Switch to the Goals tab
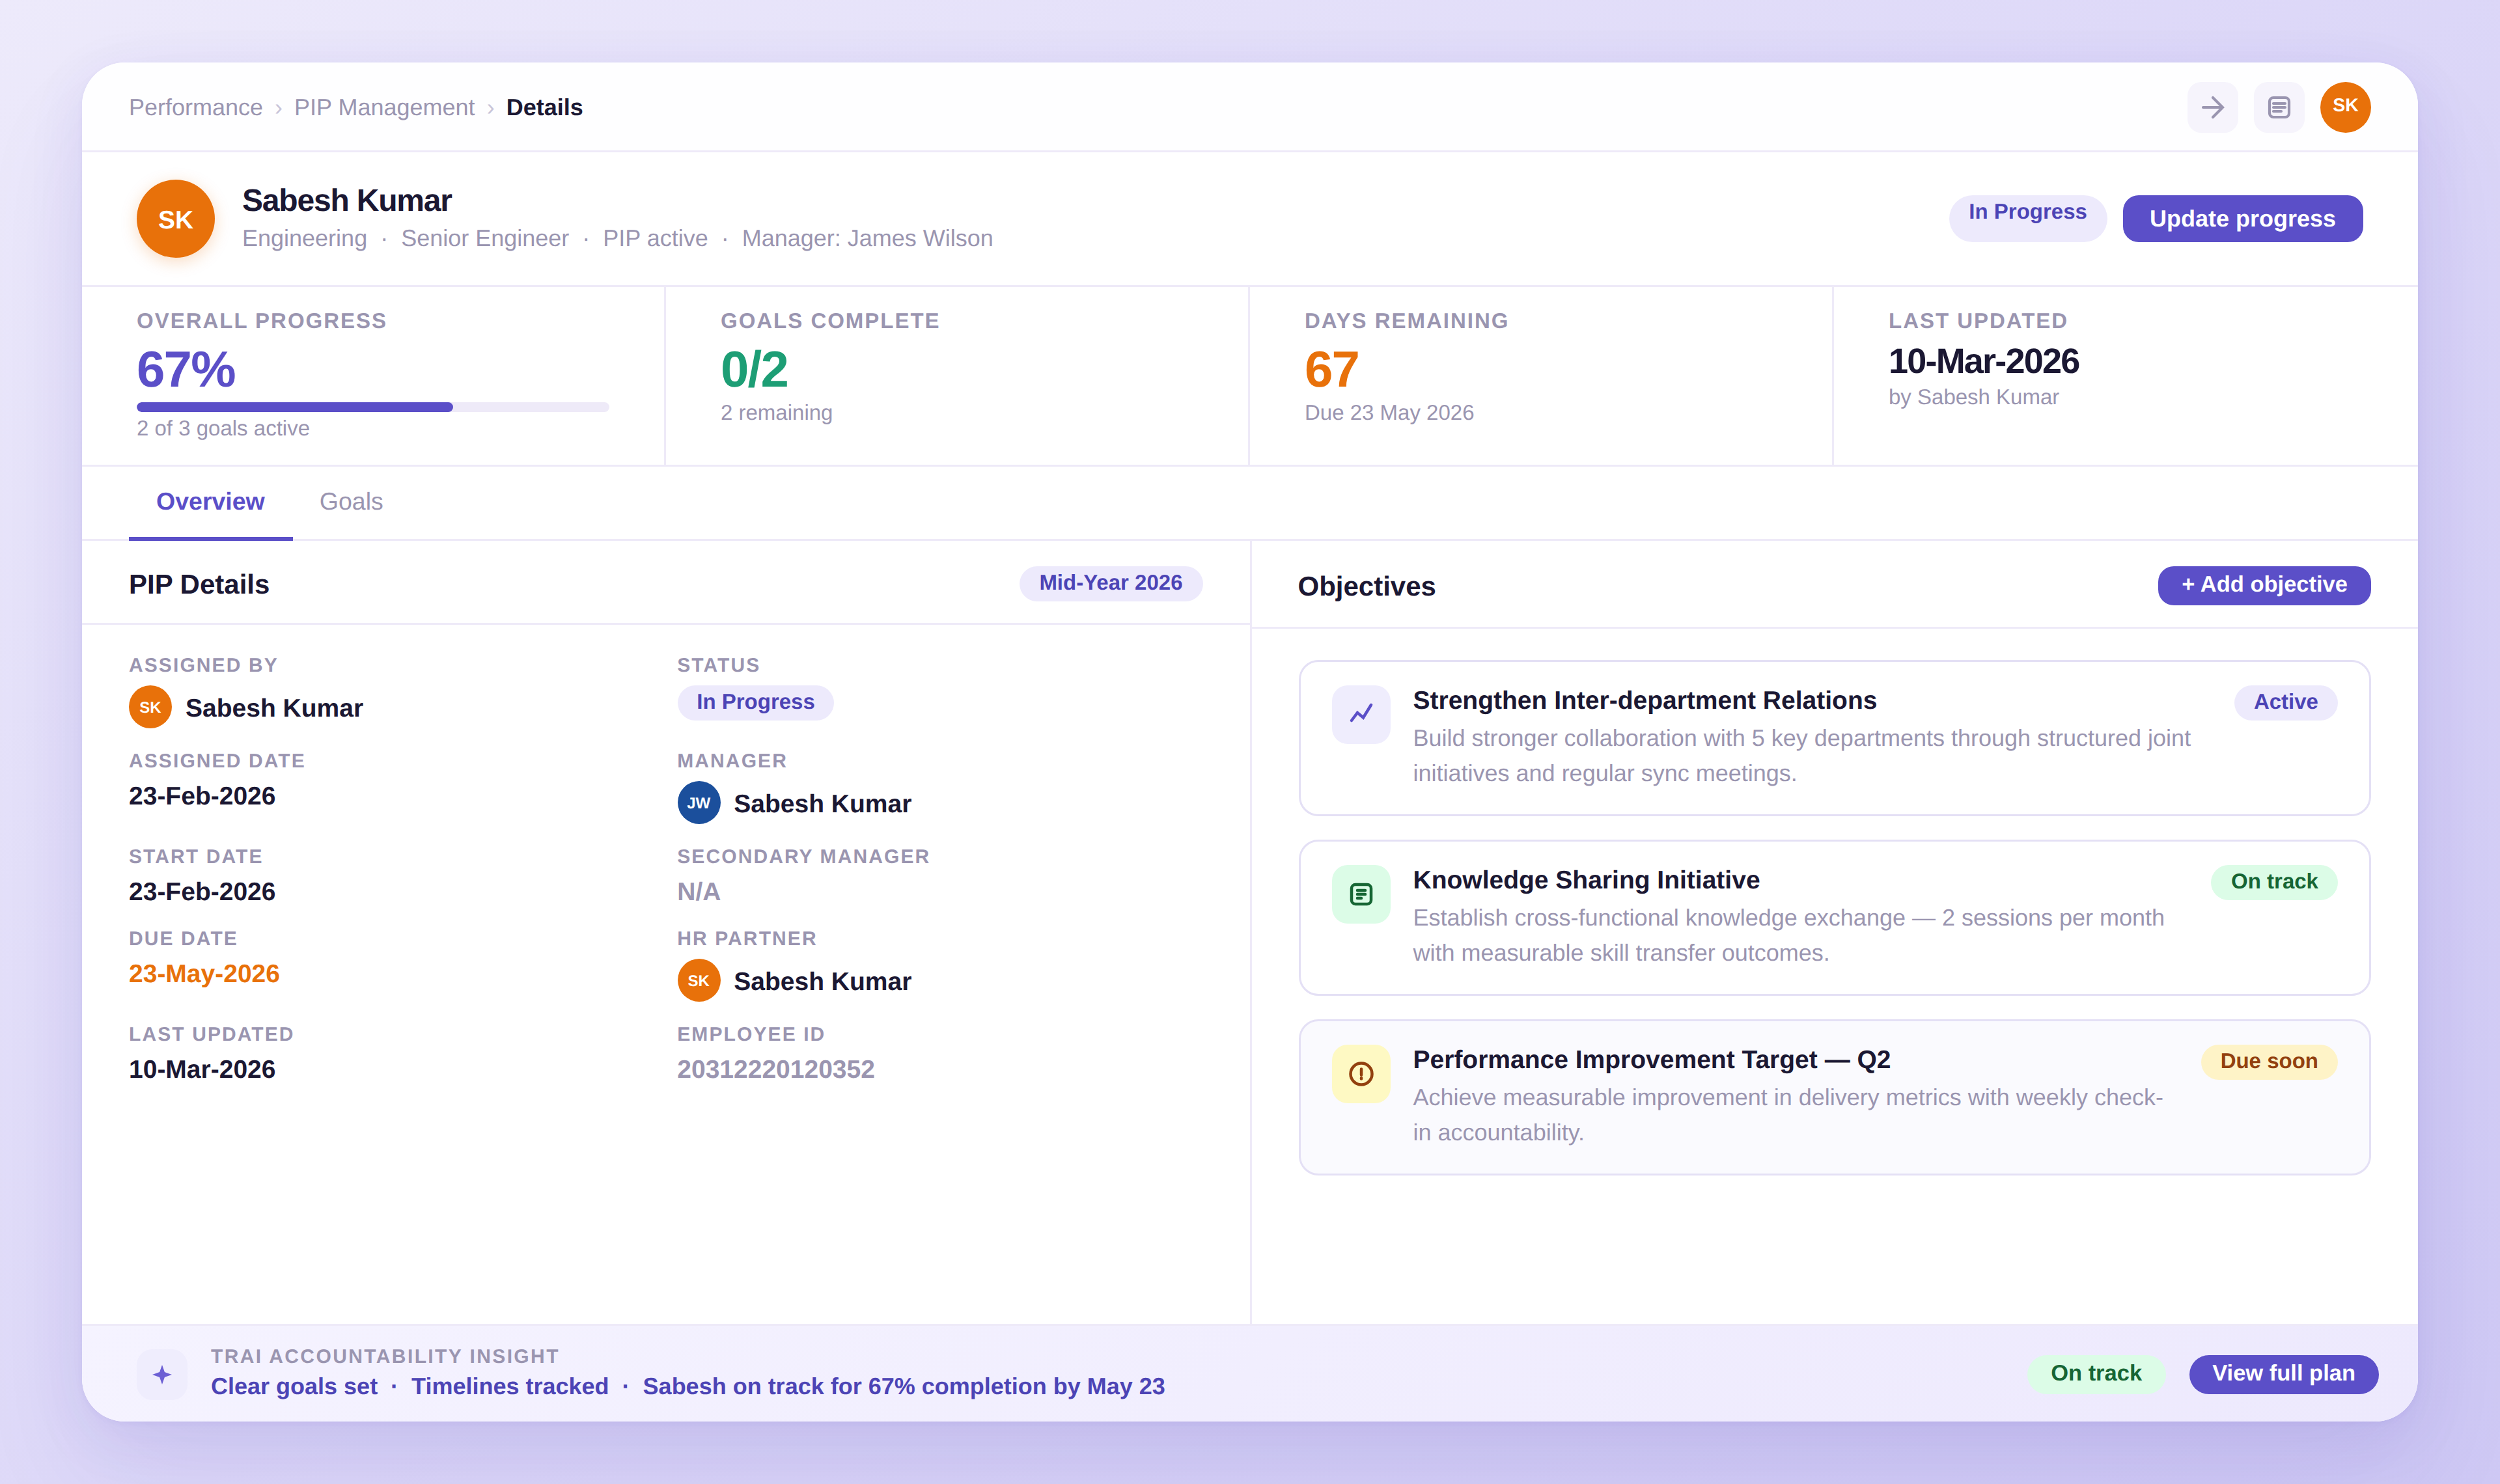Screen dimensions: 2500x1484 tap(351, 501)
